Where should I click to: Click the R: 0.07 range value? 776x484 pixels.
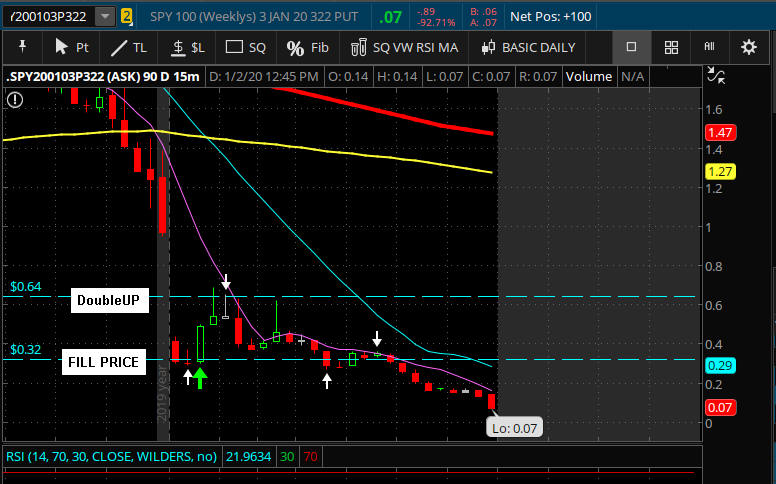click(x=538, y=77)
